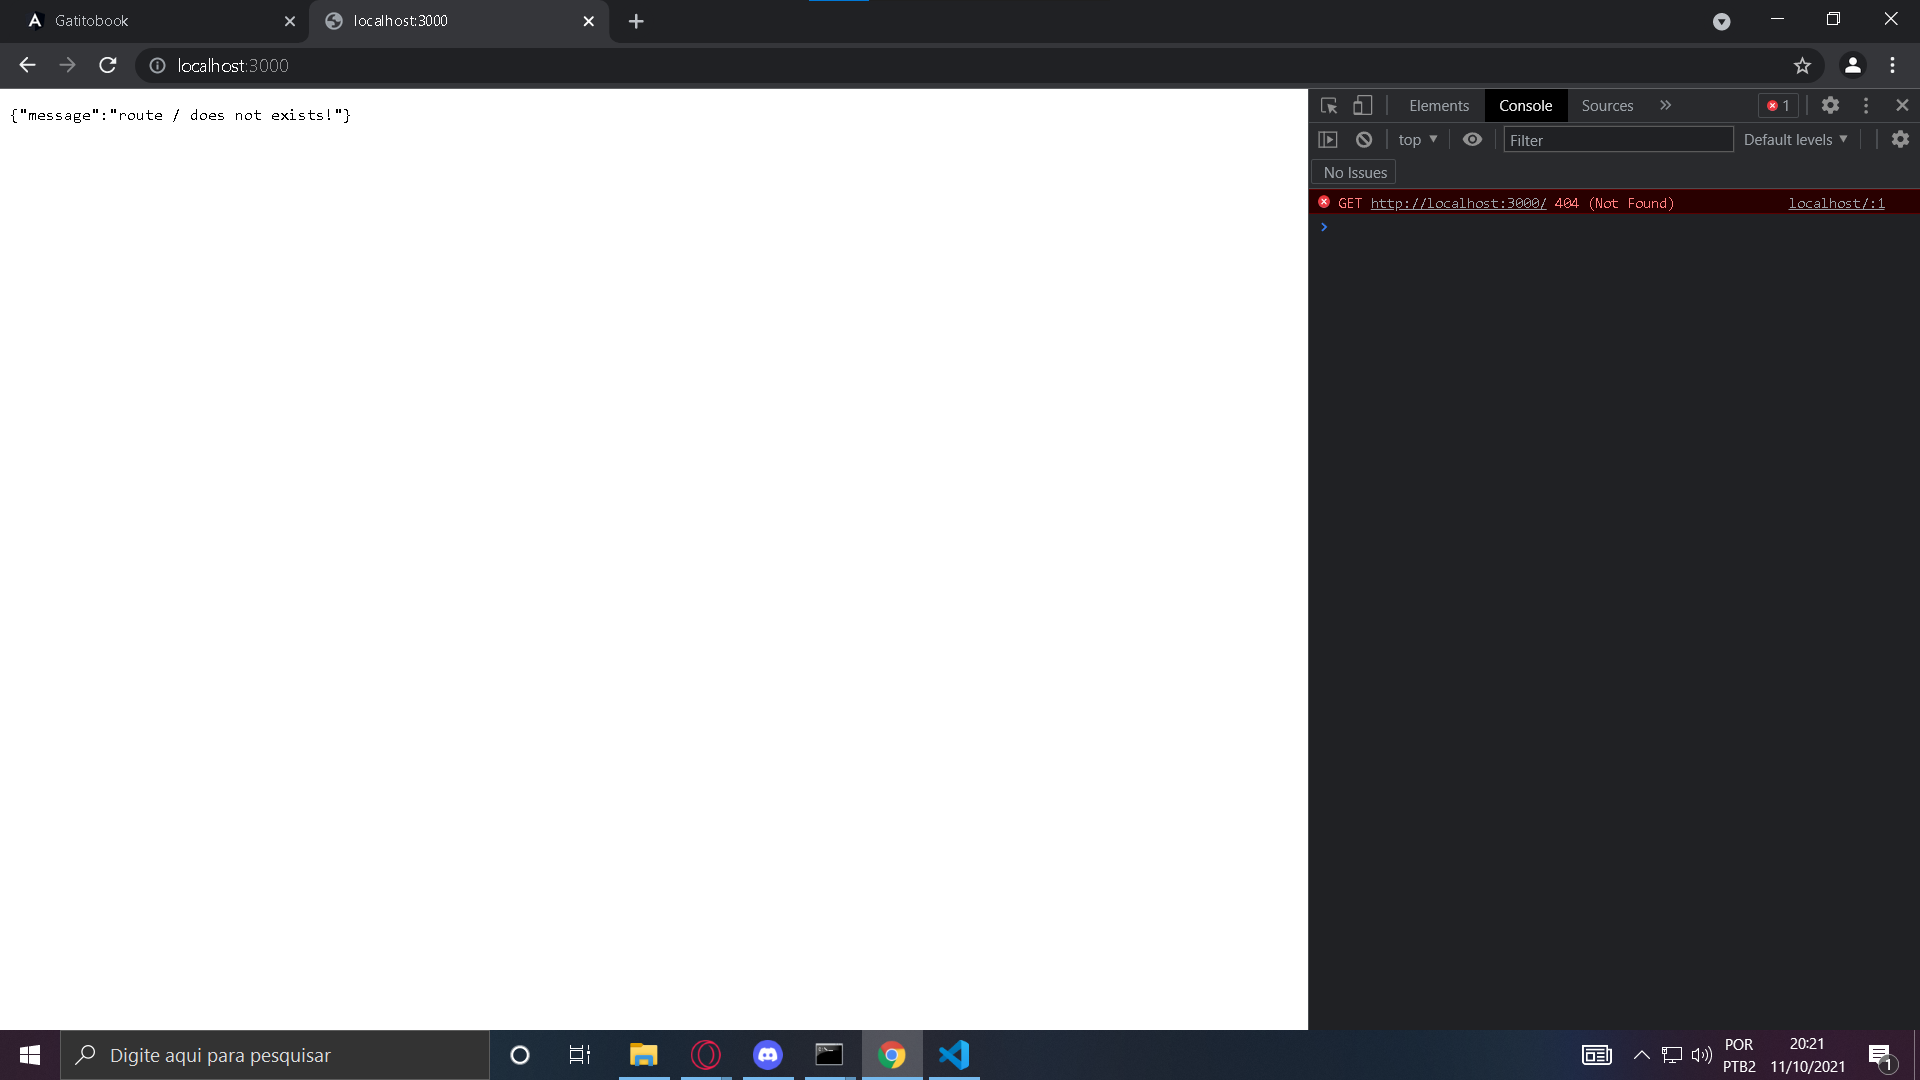This screenshot has width=1920, height=1080.
Task: Open the network tray icon
Action: (1672, 1055)
